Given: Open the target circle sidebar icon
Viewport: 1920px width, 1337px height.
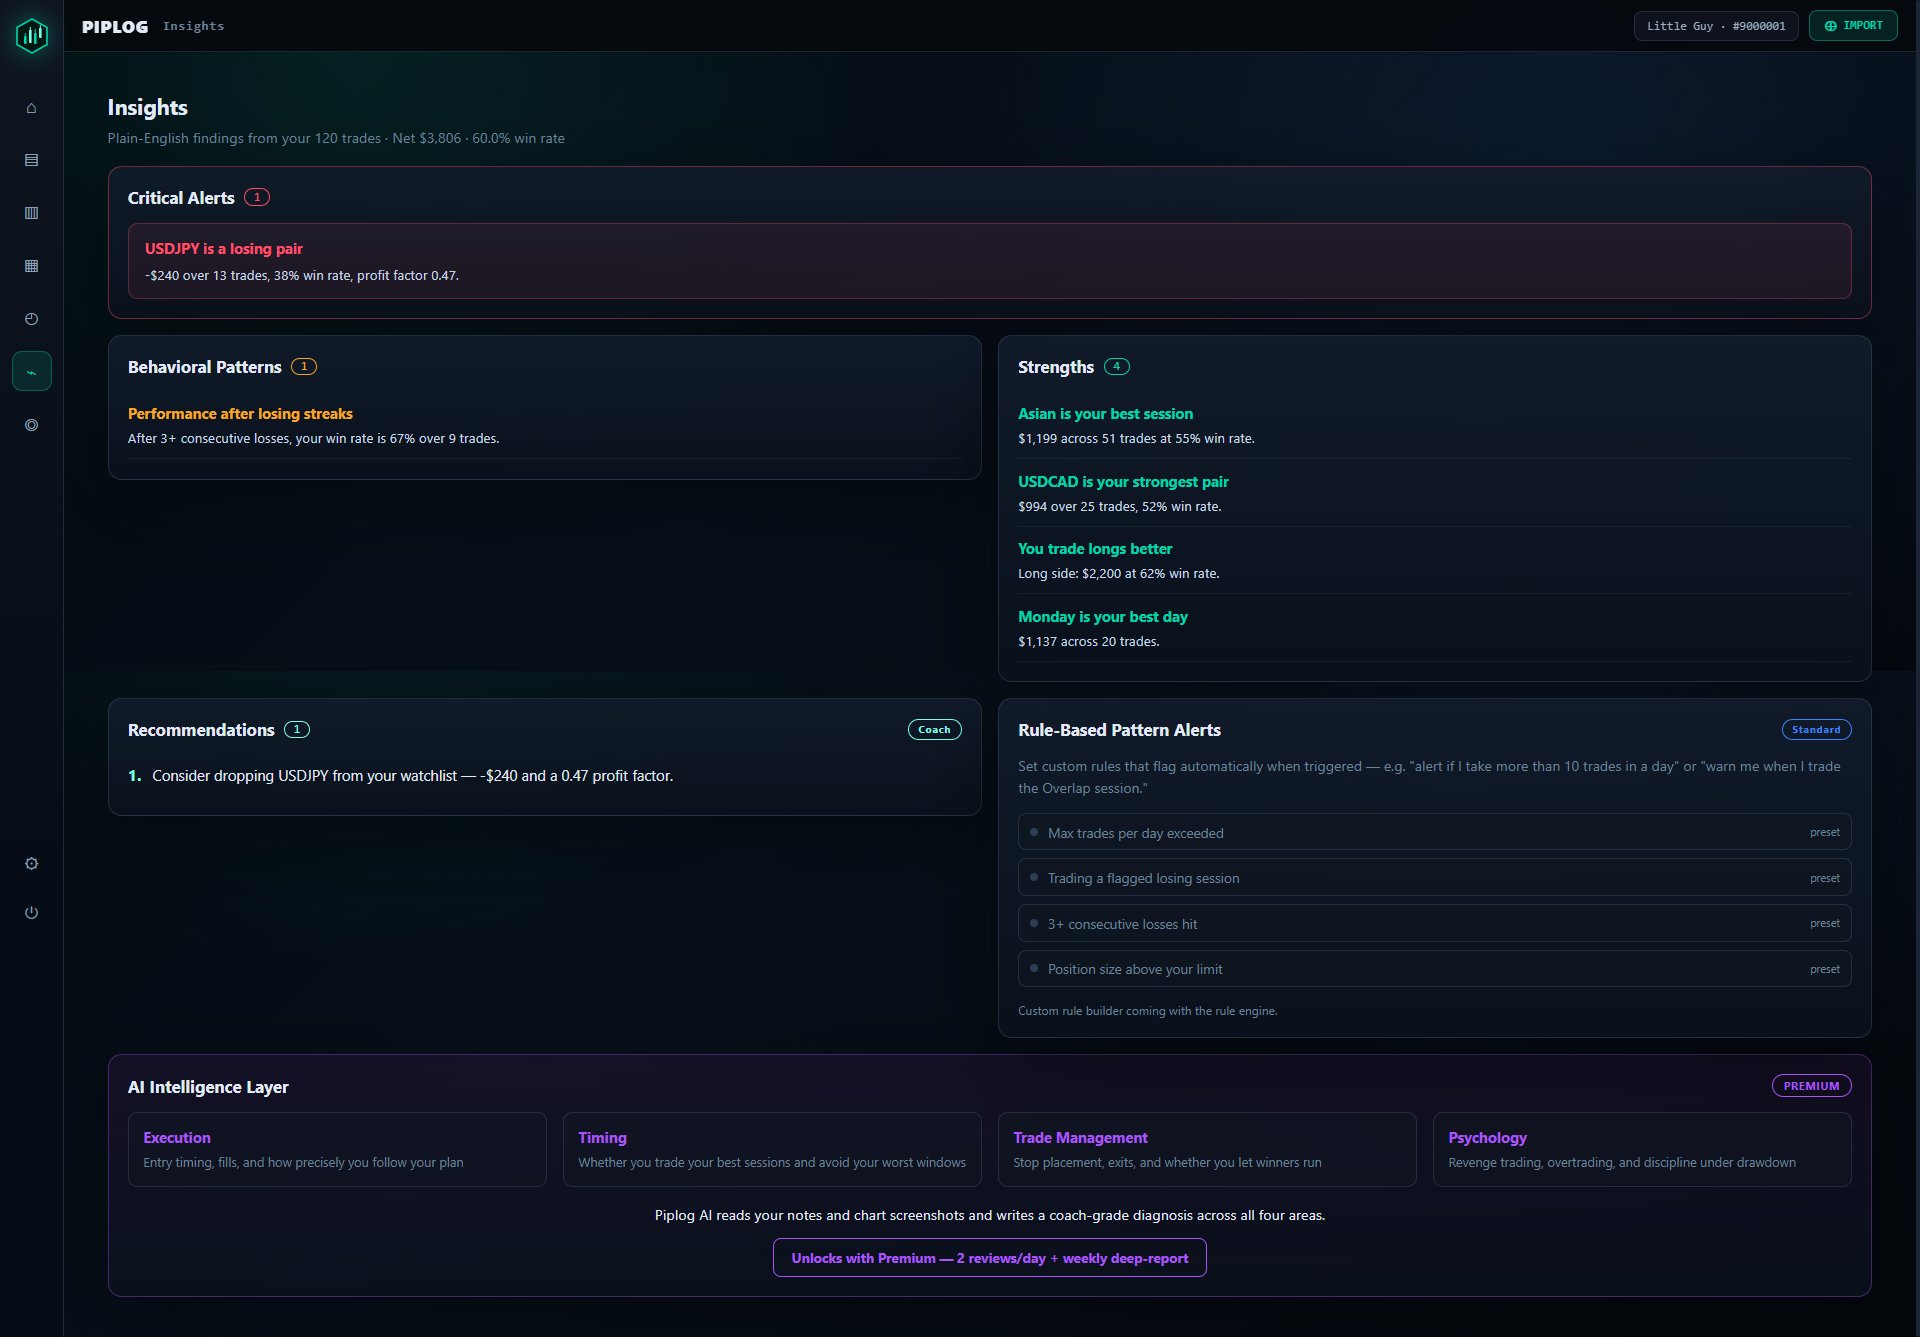Looking at the screenshot, I should 32,425.
